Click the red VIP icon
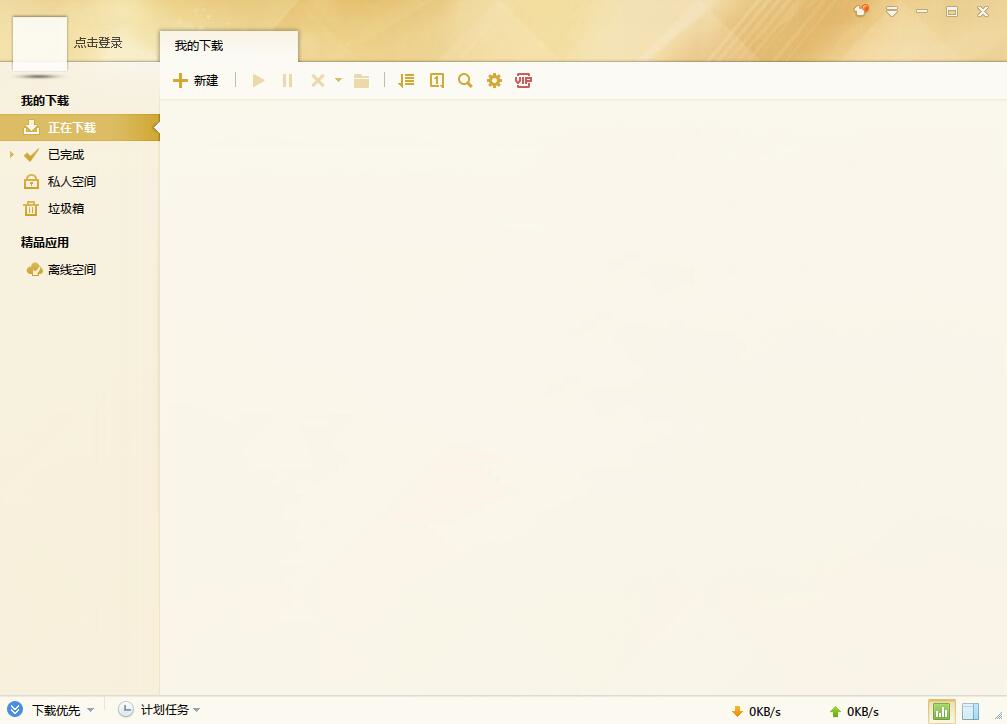This screenshot has width=1007, height=724. [x=523, y=80]
